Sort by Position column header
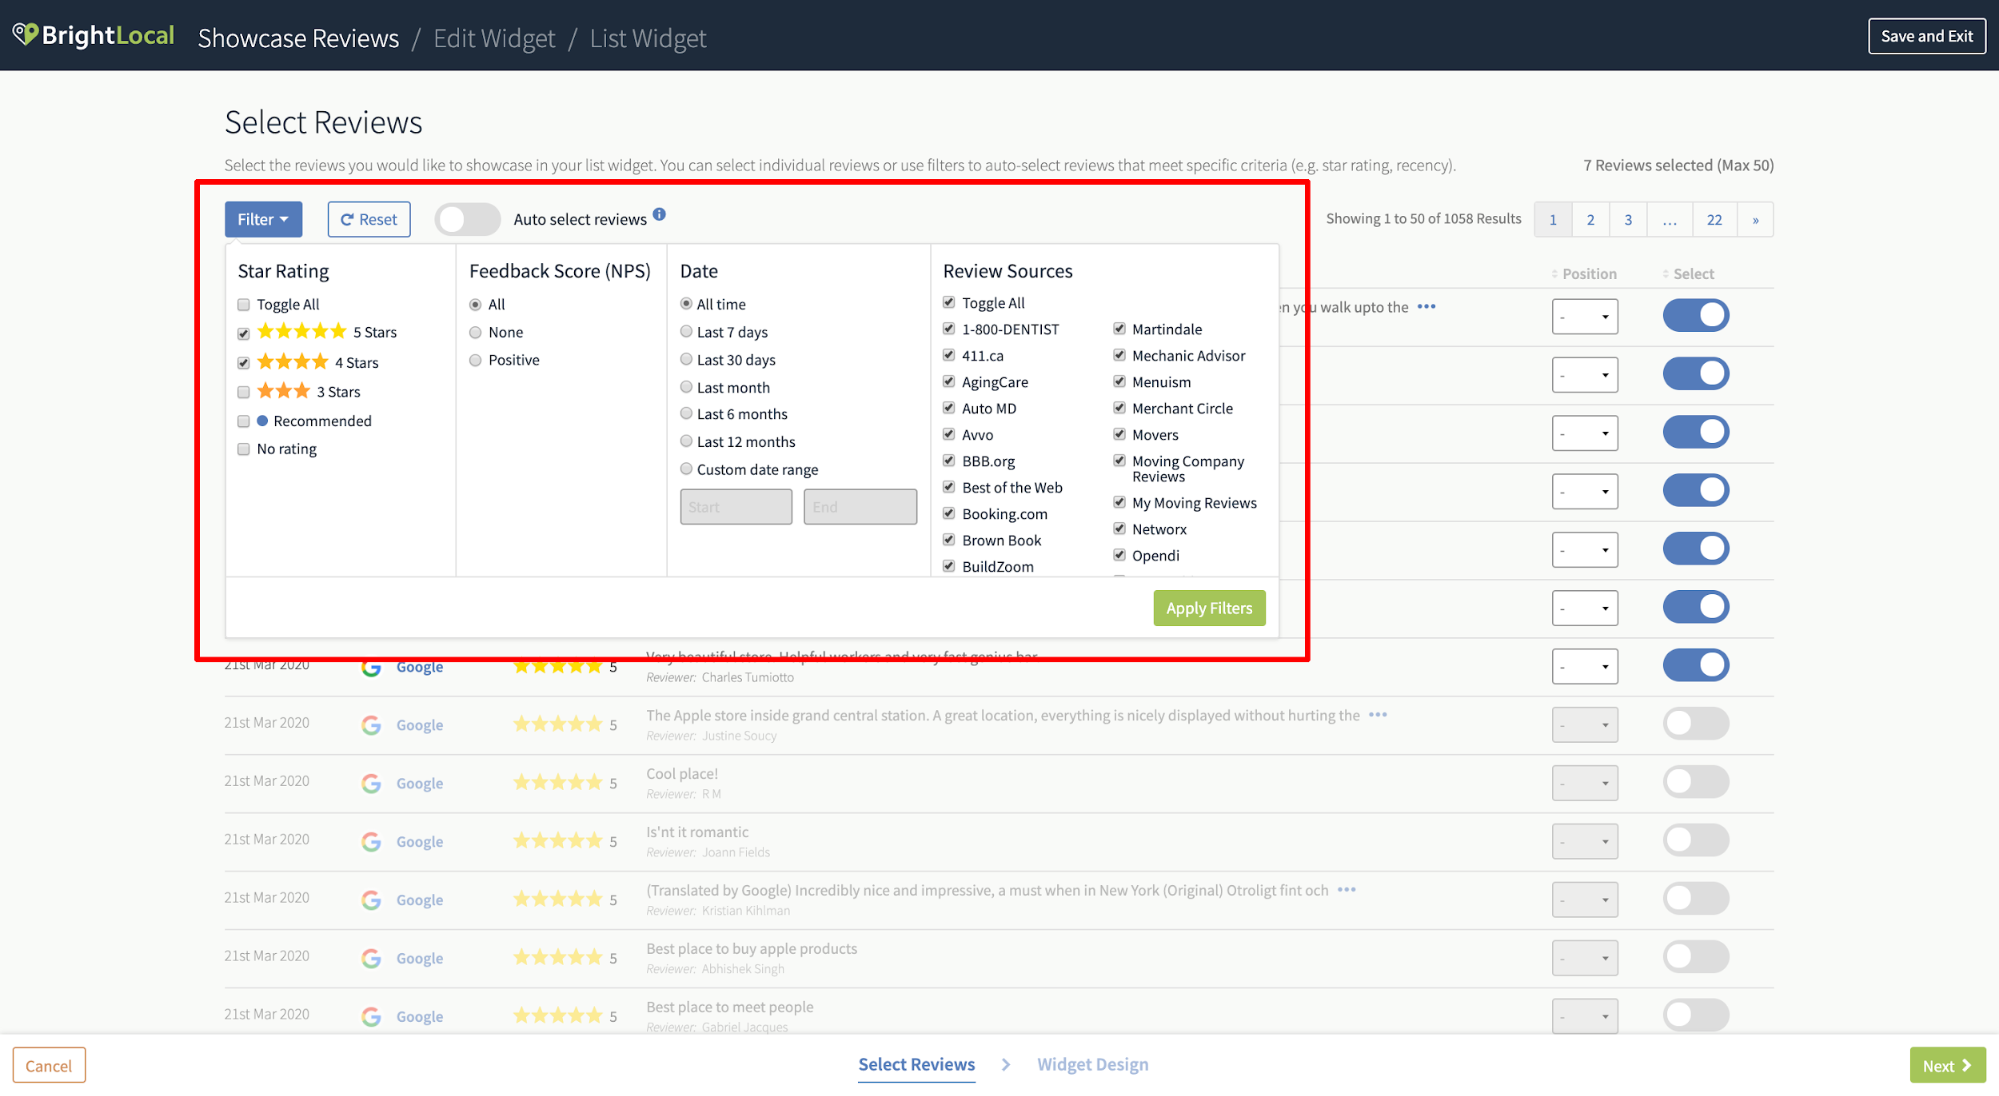The height and width of the screenshot is (1096, 1999). coord(1584,274)
